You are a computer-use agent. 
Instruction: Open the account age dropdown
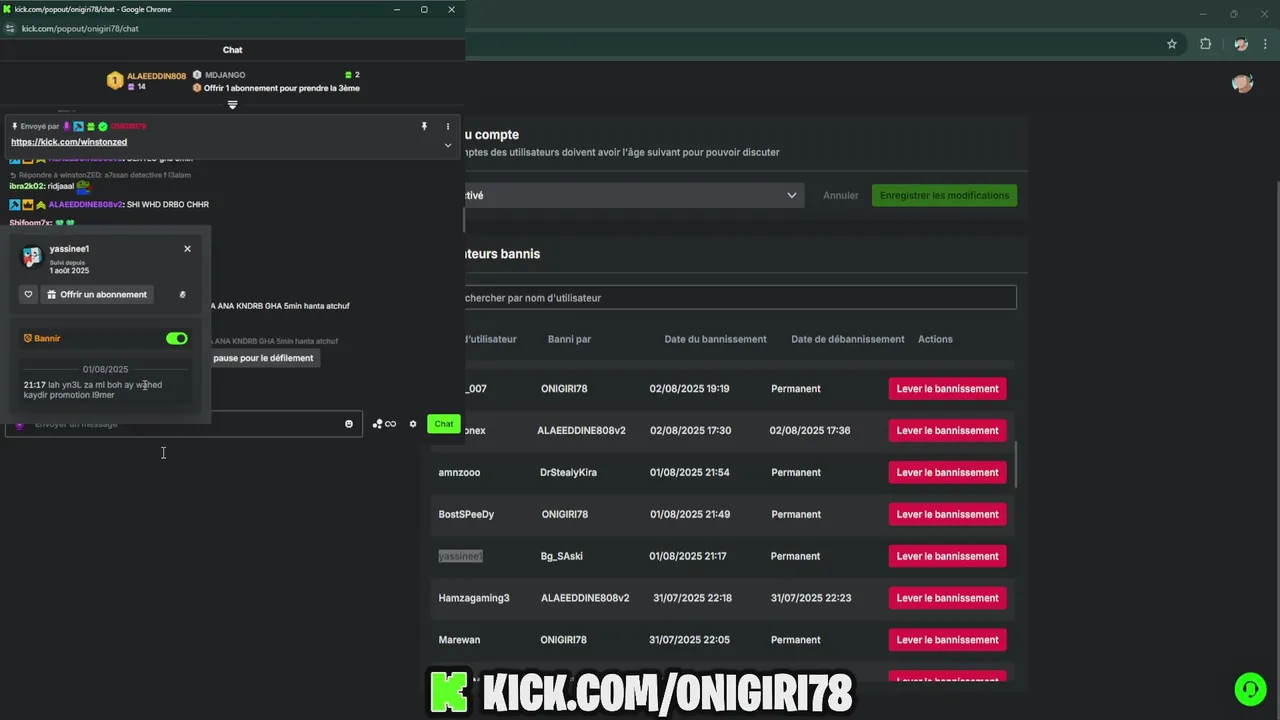point(633,195)
